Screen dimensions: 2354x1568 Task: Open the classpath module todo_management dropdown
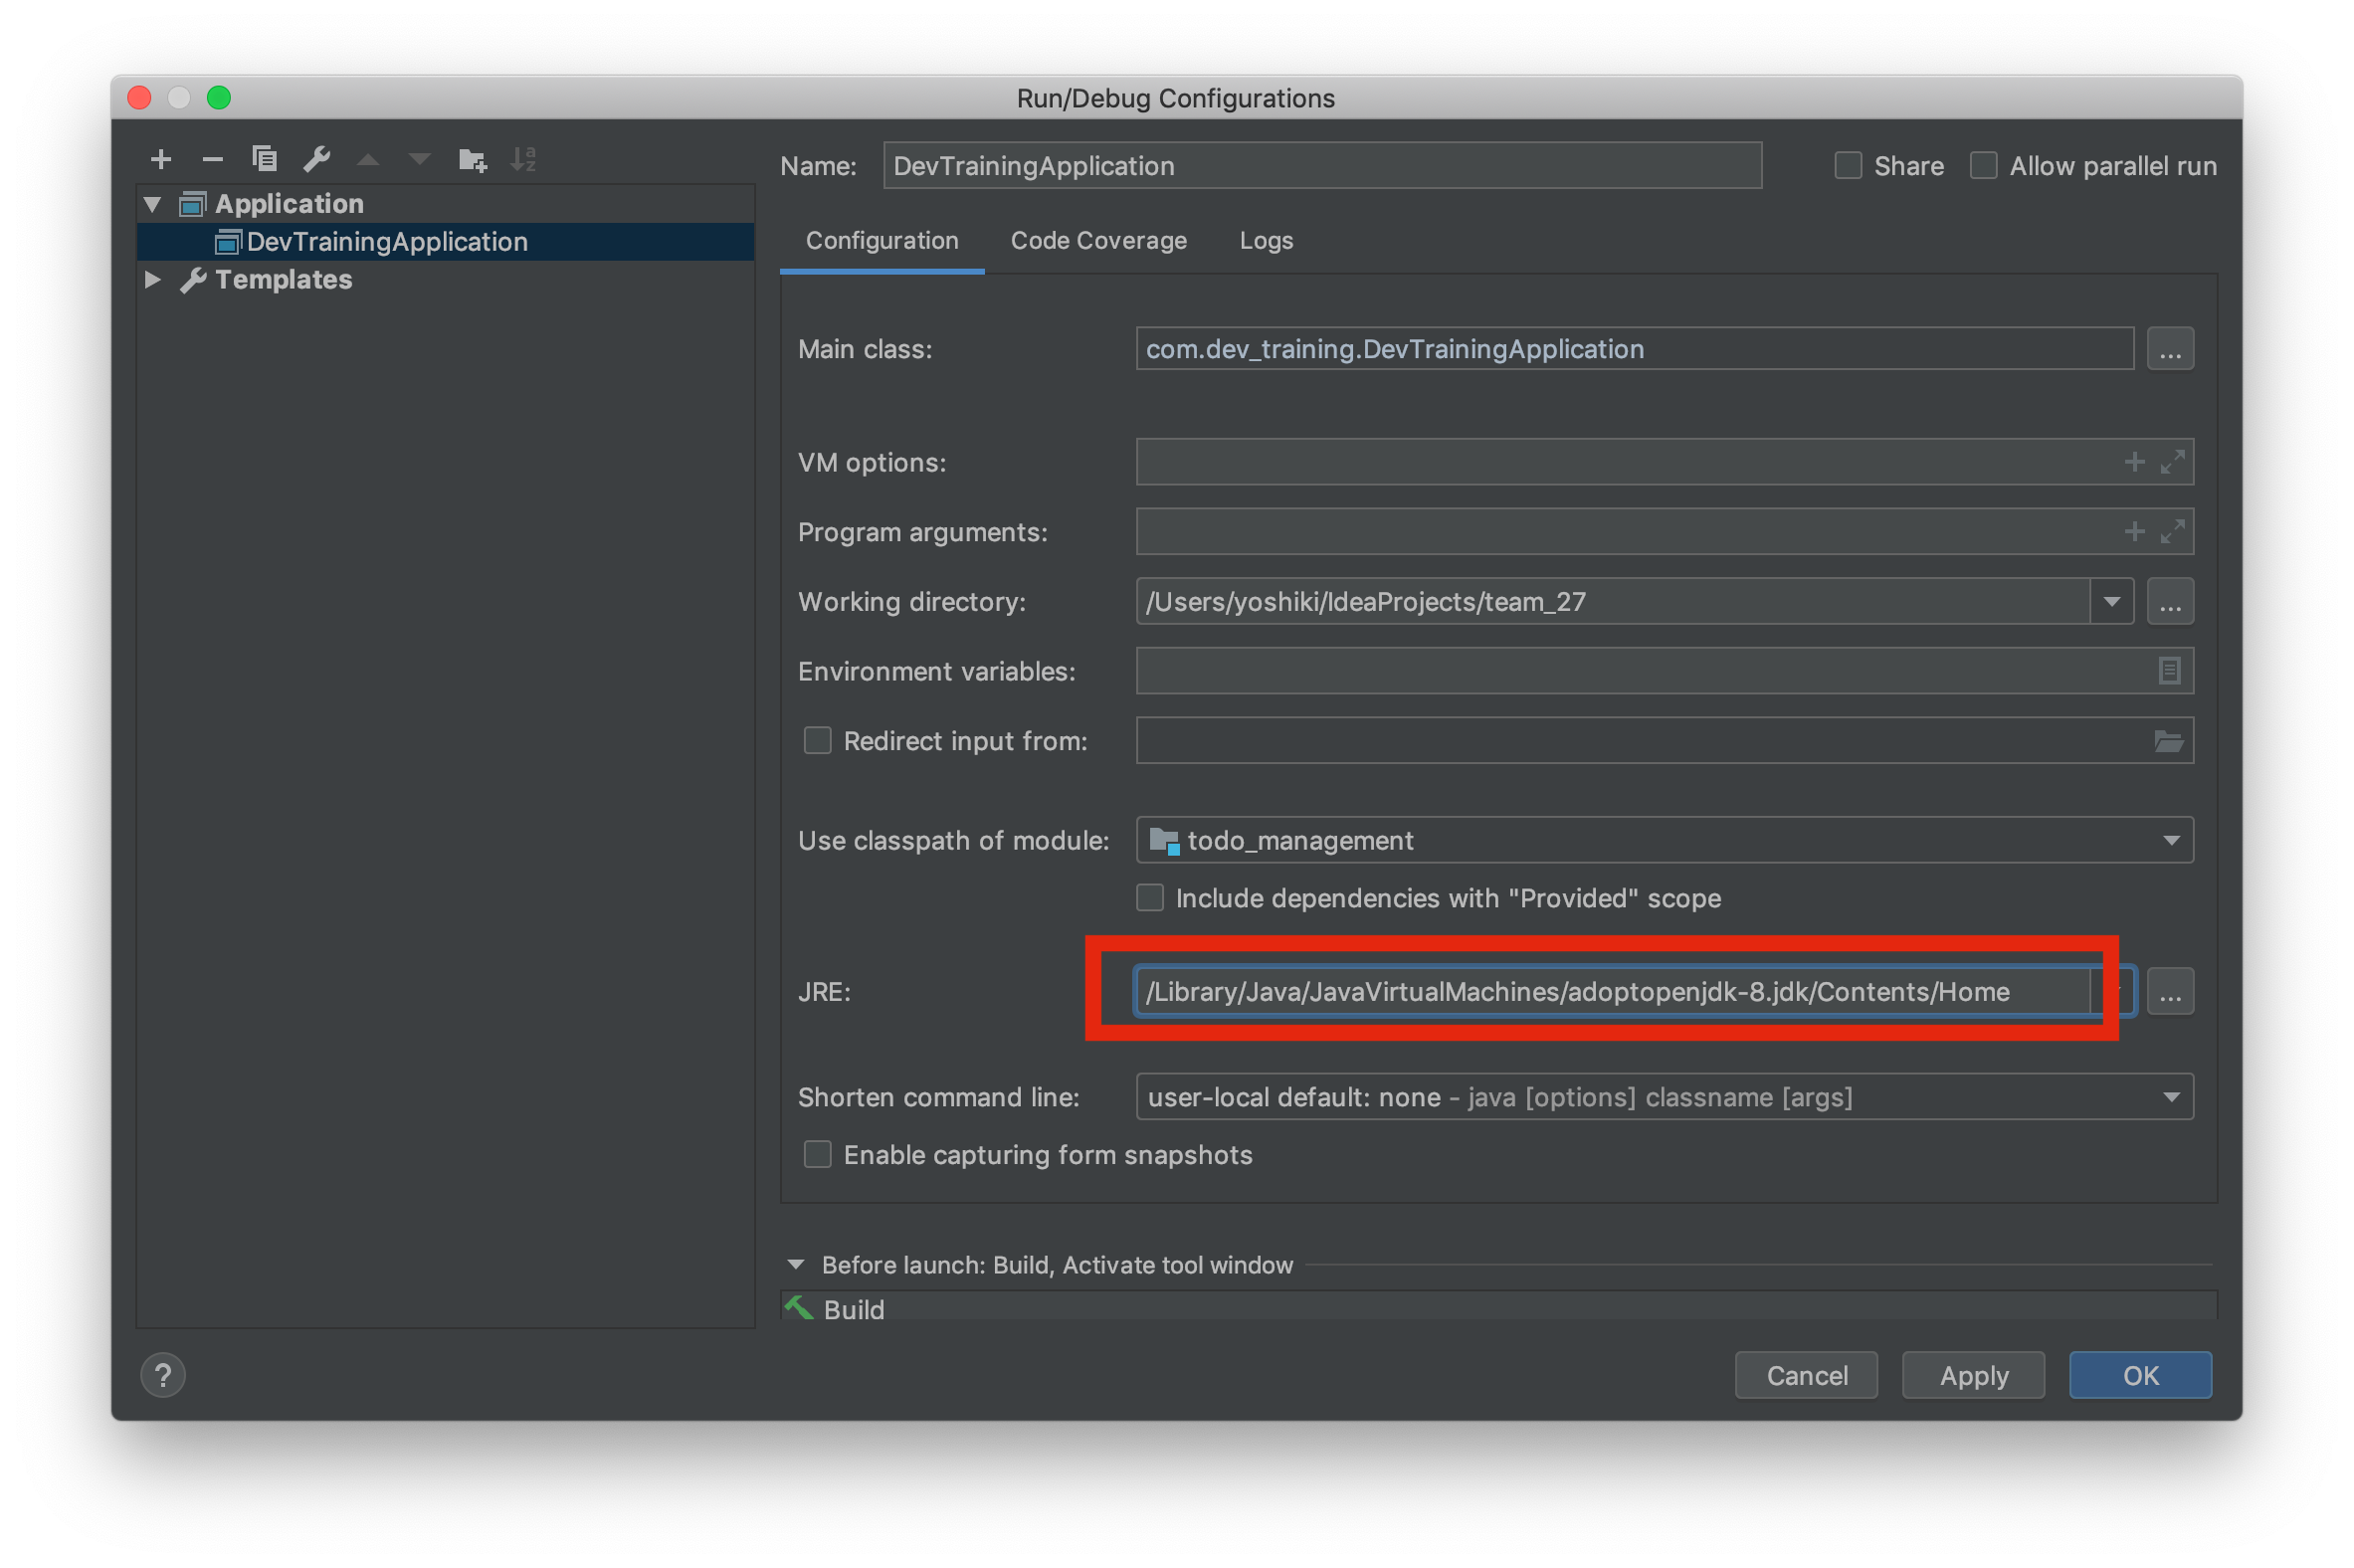(x=2170, y=841)
